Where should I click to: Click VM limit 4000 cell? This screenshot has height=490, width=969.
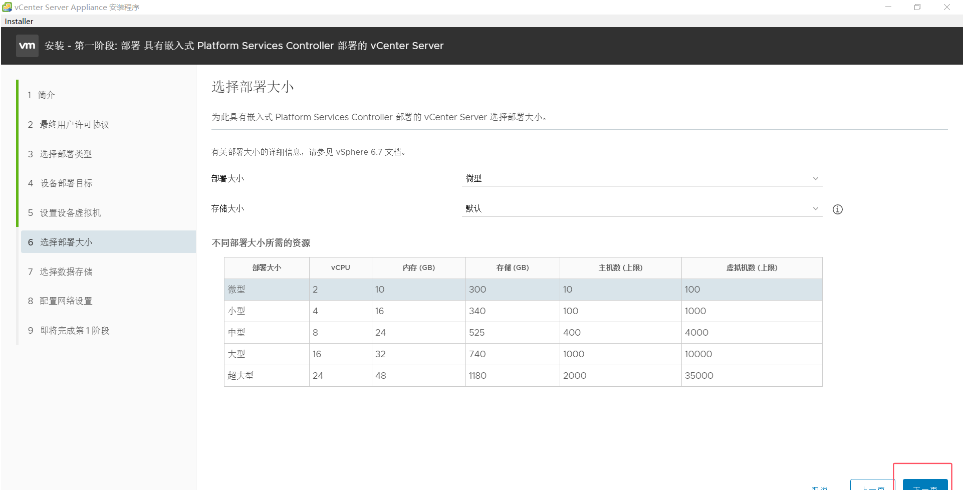pyautogui.click(x=696, y=332)
